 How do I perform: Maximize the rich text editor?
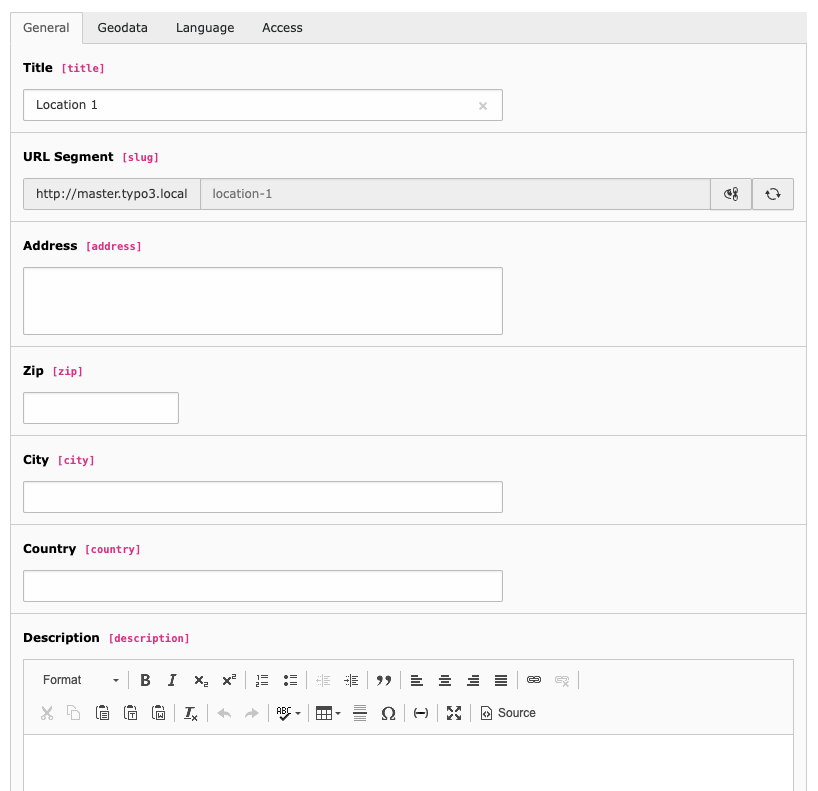(454, 713)
